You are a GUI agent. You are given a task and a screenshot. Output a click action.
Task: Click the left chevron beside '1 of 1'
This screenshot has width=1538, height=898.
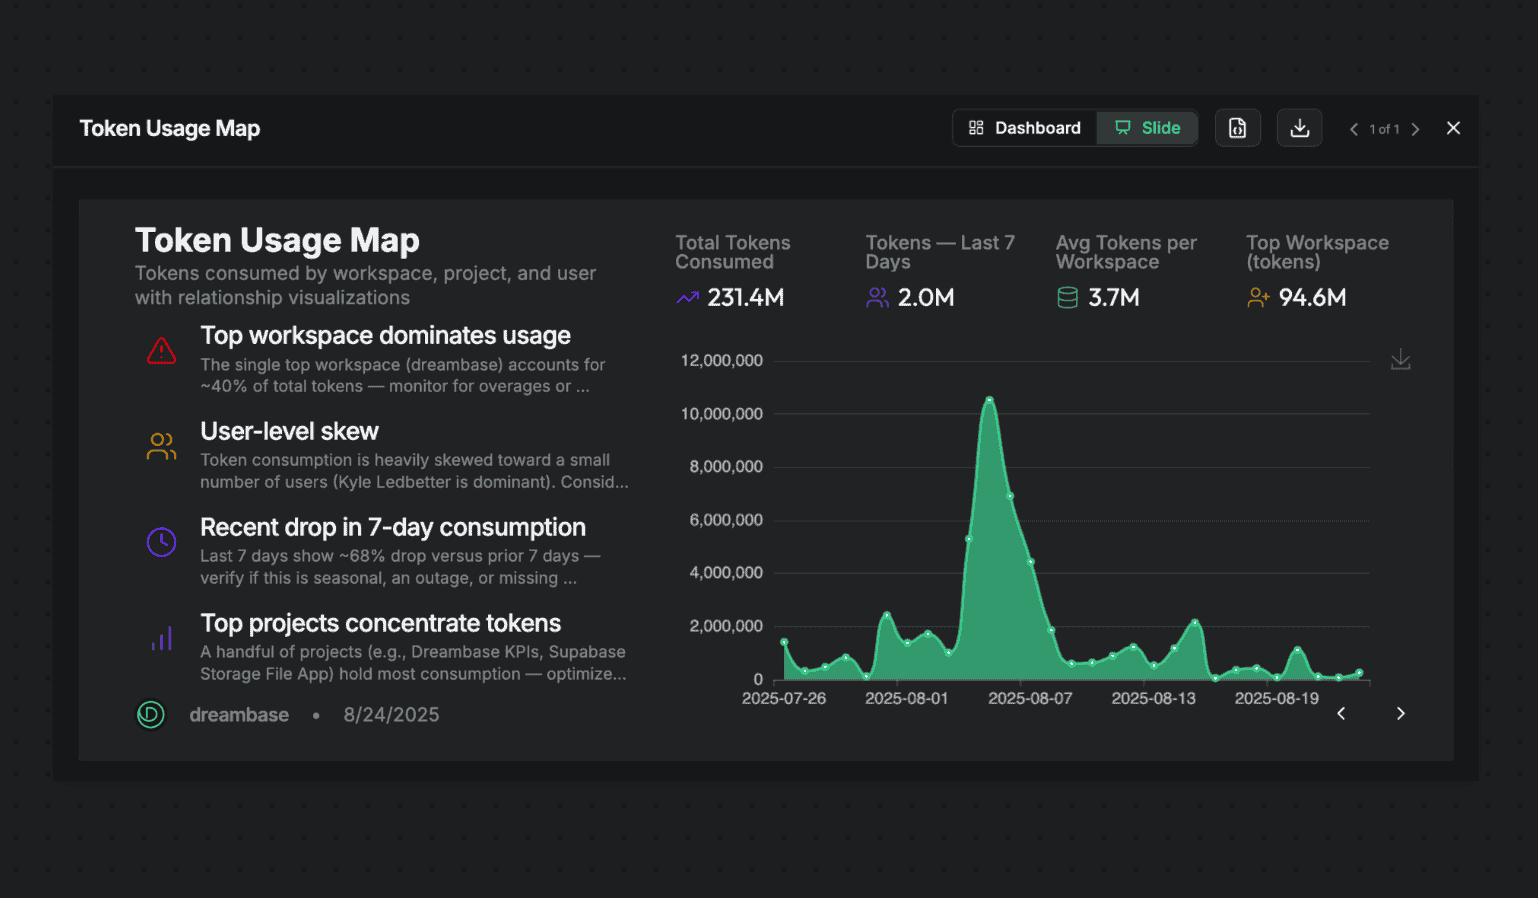(x=1353, y=129)
